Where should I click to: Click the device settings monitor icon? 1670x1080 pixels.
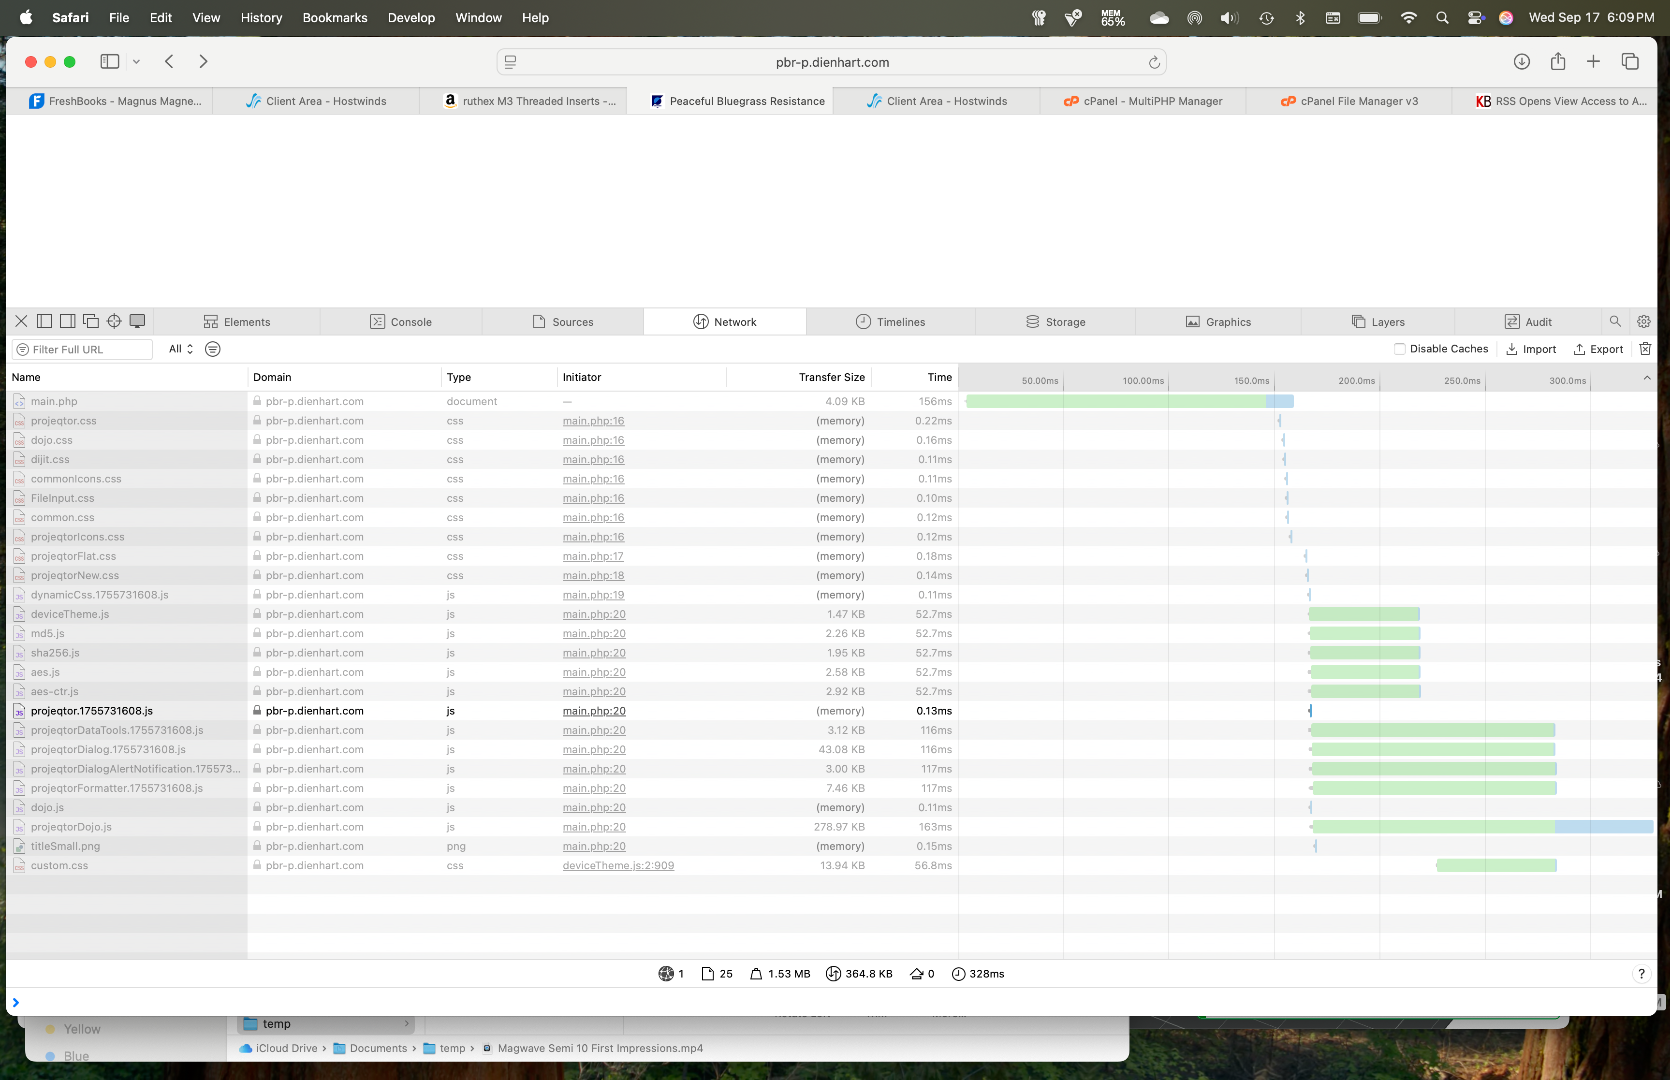(138, 321)
